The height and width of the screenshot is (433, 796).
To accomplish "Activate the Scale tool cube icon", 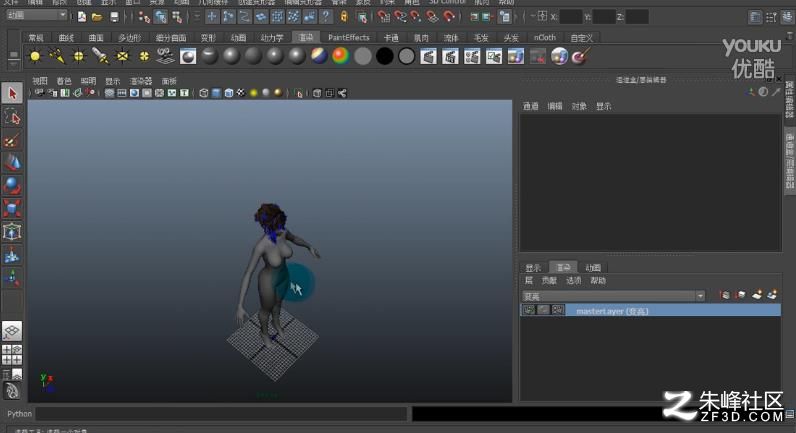I will (x=12, y=209).
